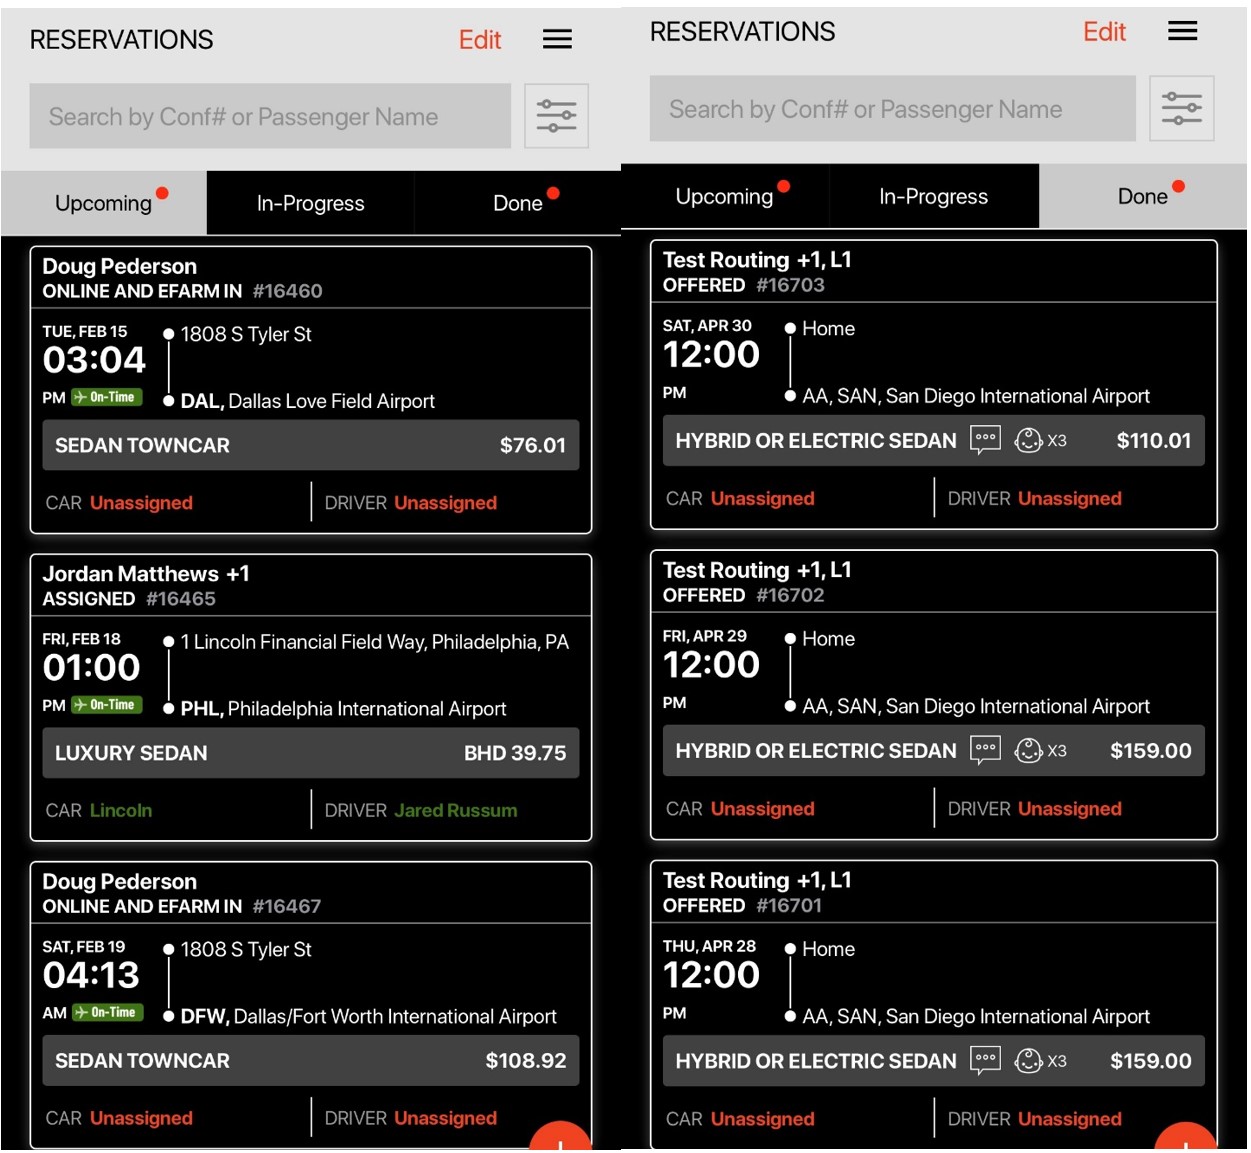Image resolution: width=1251 pixels, height=1153 pixels.
Task: Tap Edit above the Test Routing reservations
Action: [1104, 32]
